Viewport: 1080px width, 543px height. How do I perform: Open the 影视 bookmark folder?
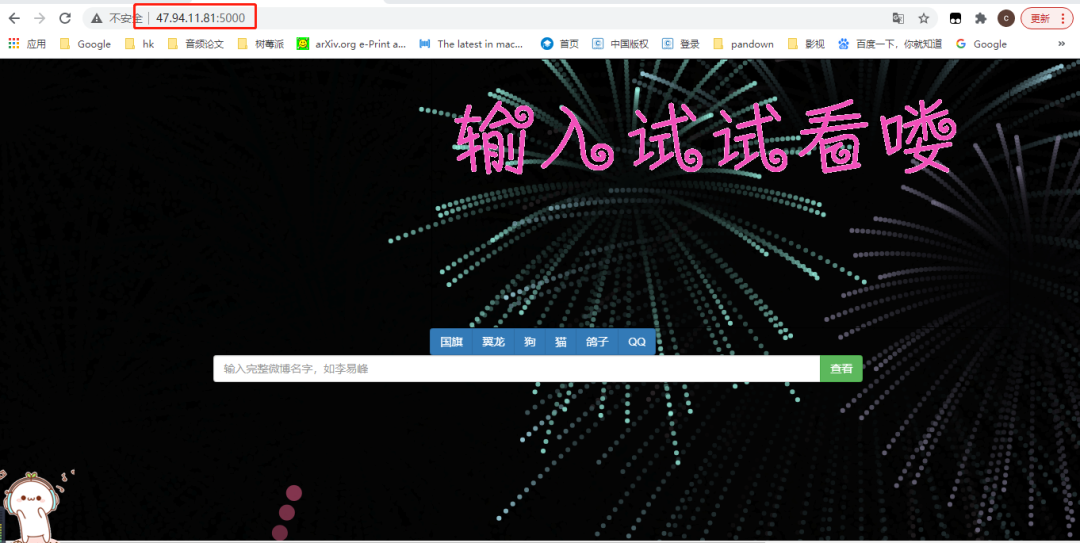(x=807, y=44)
